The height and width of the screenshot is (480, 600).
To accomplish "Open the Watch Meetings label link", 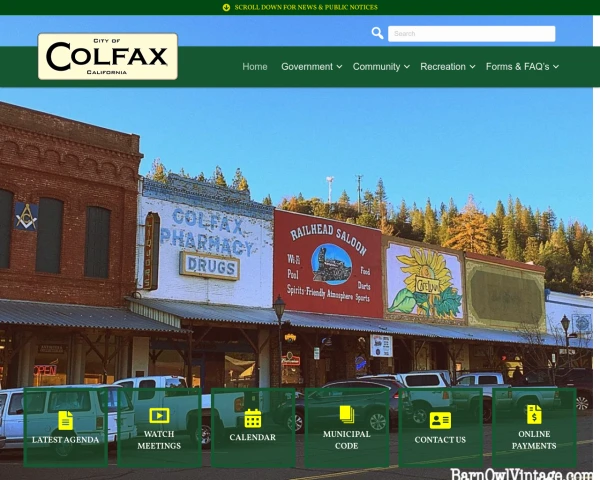I will (x=159, y=440).
